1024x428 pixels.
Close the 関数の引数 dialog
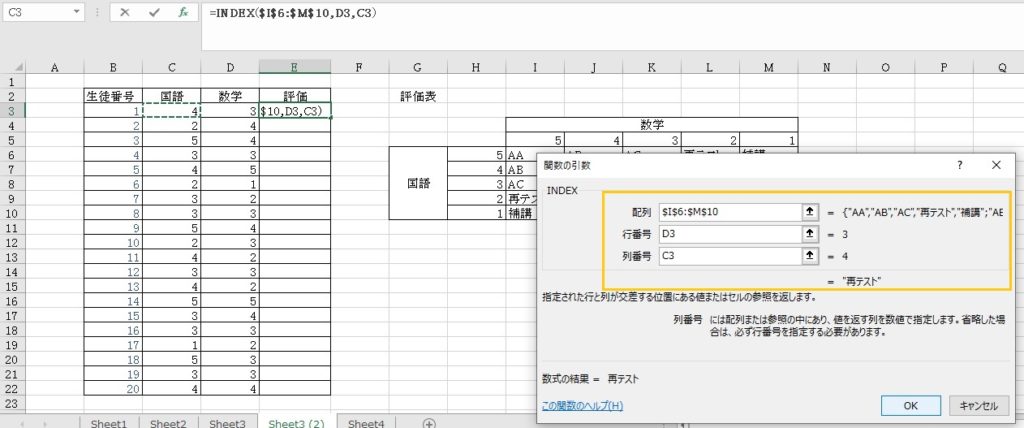pyautogui.click(x=996, y=165)
